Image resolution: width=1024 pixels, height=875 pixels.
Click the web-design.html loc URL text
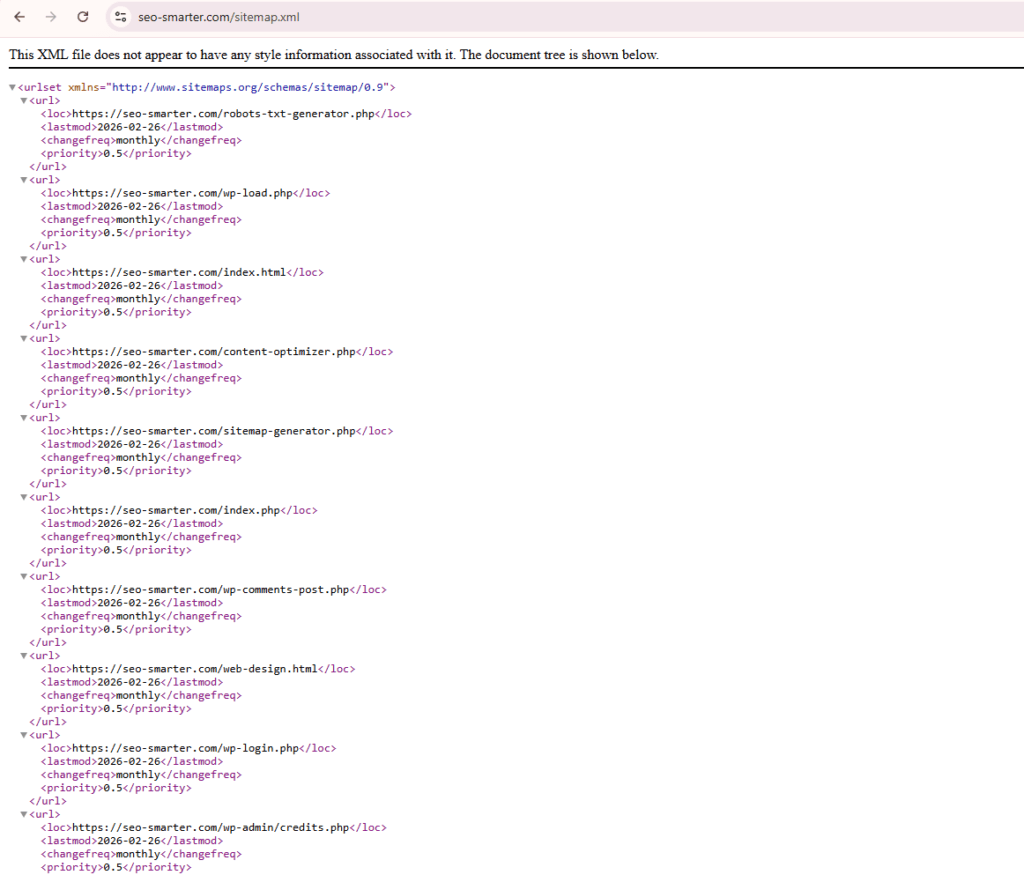click(x=195, y=669)
